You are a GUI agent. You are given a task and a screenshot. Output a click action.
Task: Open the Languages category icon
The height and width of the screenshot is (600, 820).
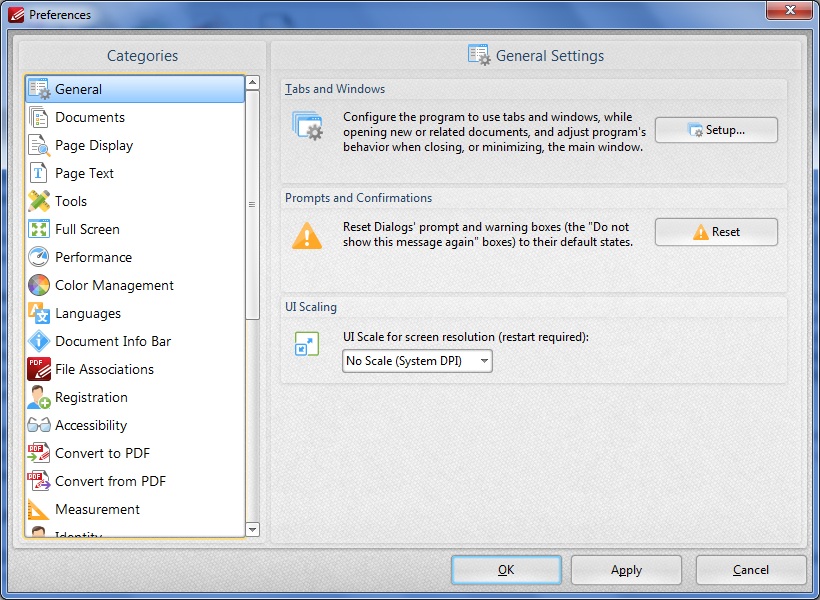(37, 313)
